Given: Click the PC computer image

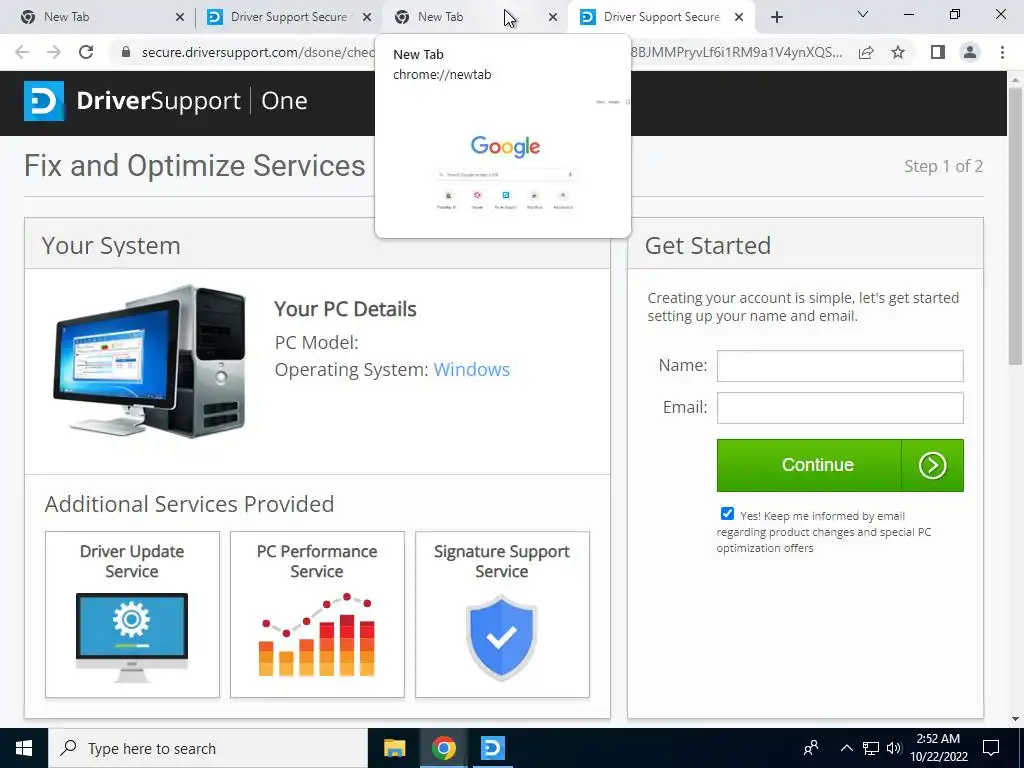Looking at the screenshot, I should pyautogui.click(x=150, y=361).
